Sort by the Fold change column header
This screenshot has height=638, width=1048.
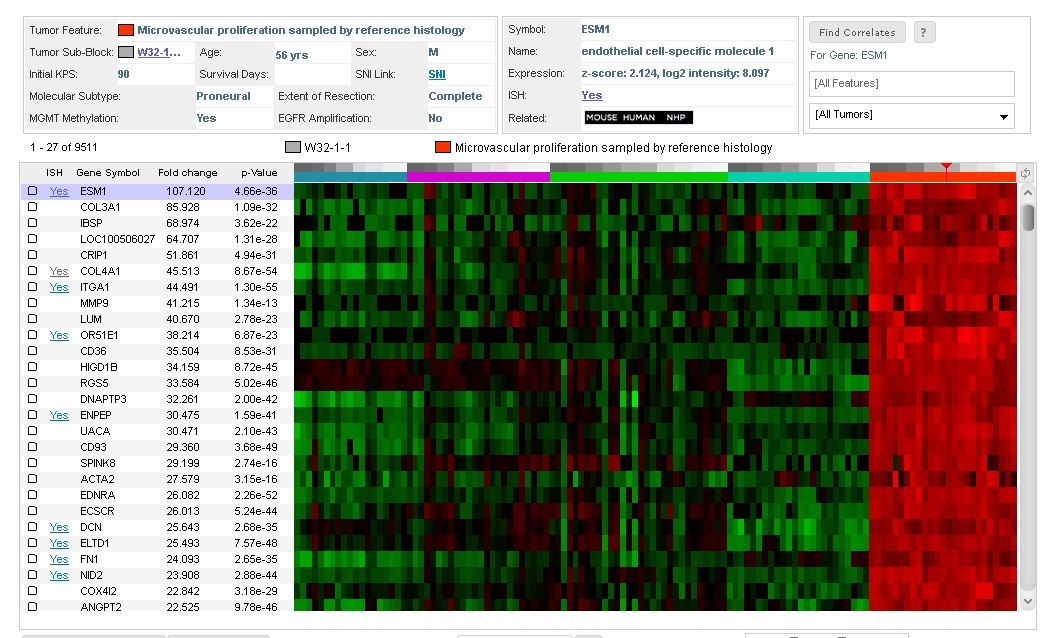[x=188, y=172]
